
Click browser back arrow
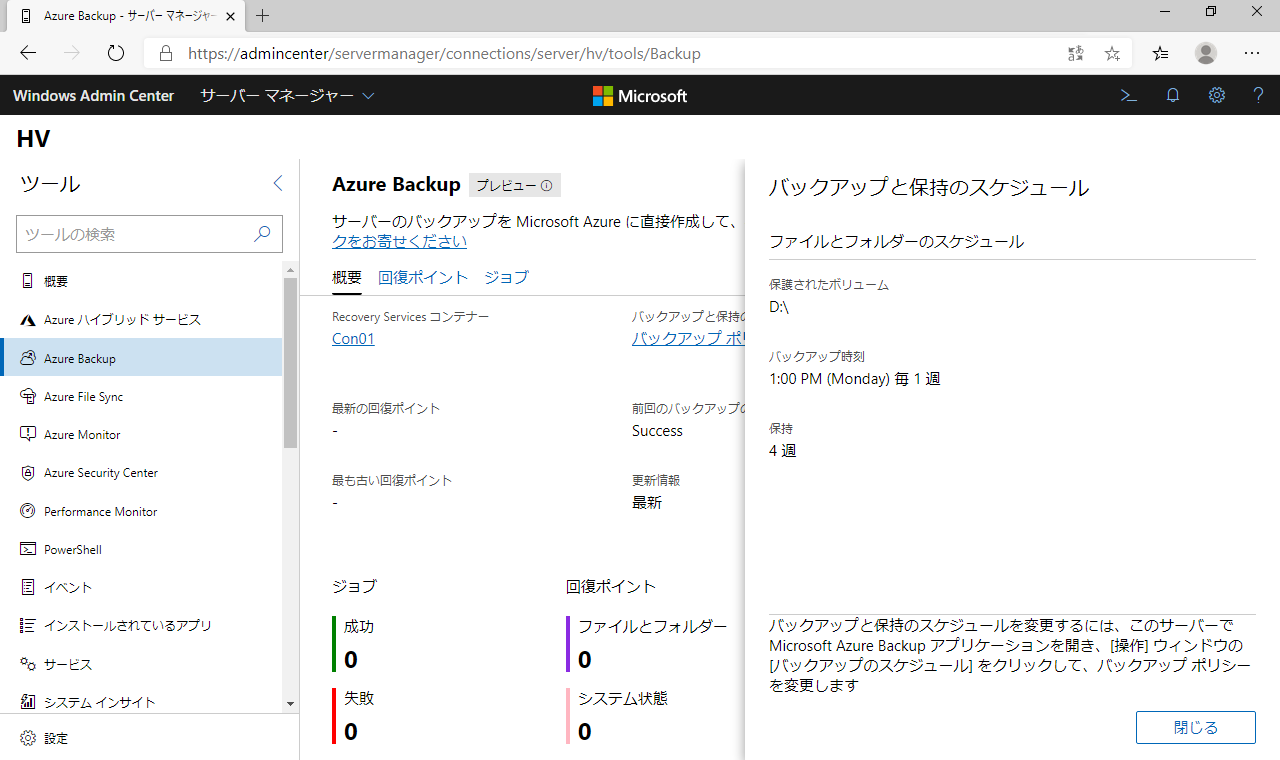click(28, 54)
